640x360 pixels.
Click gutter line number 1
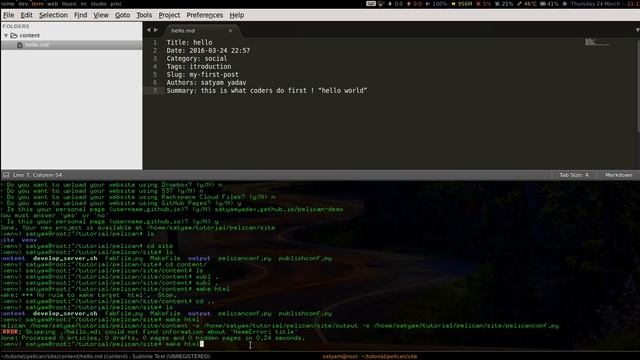155,42
